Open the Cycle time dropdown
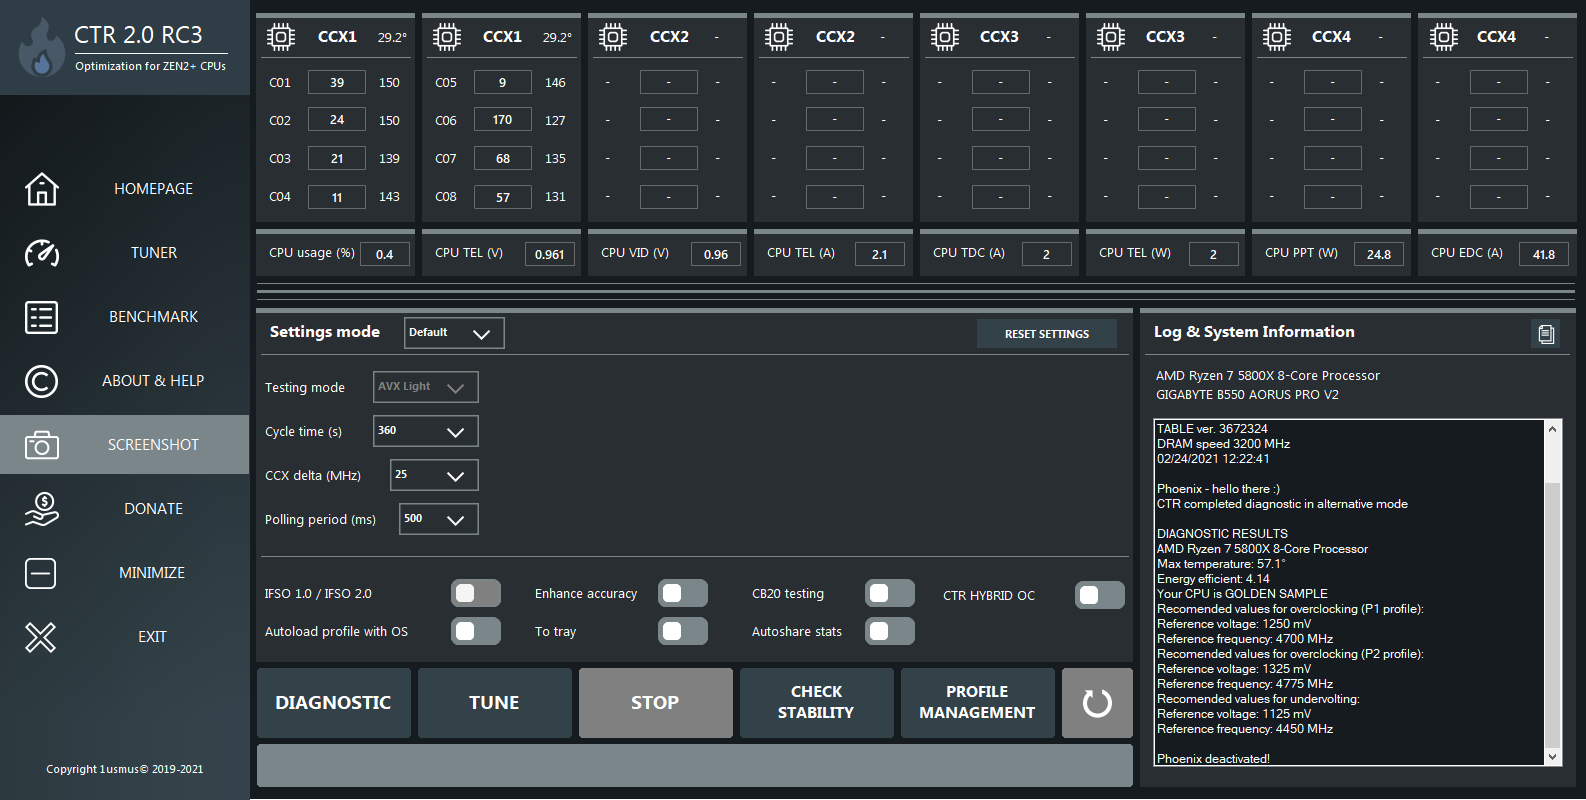Screen dimensions: 1586x800 (x=426, y=431)
